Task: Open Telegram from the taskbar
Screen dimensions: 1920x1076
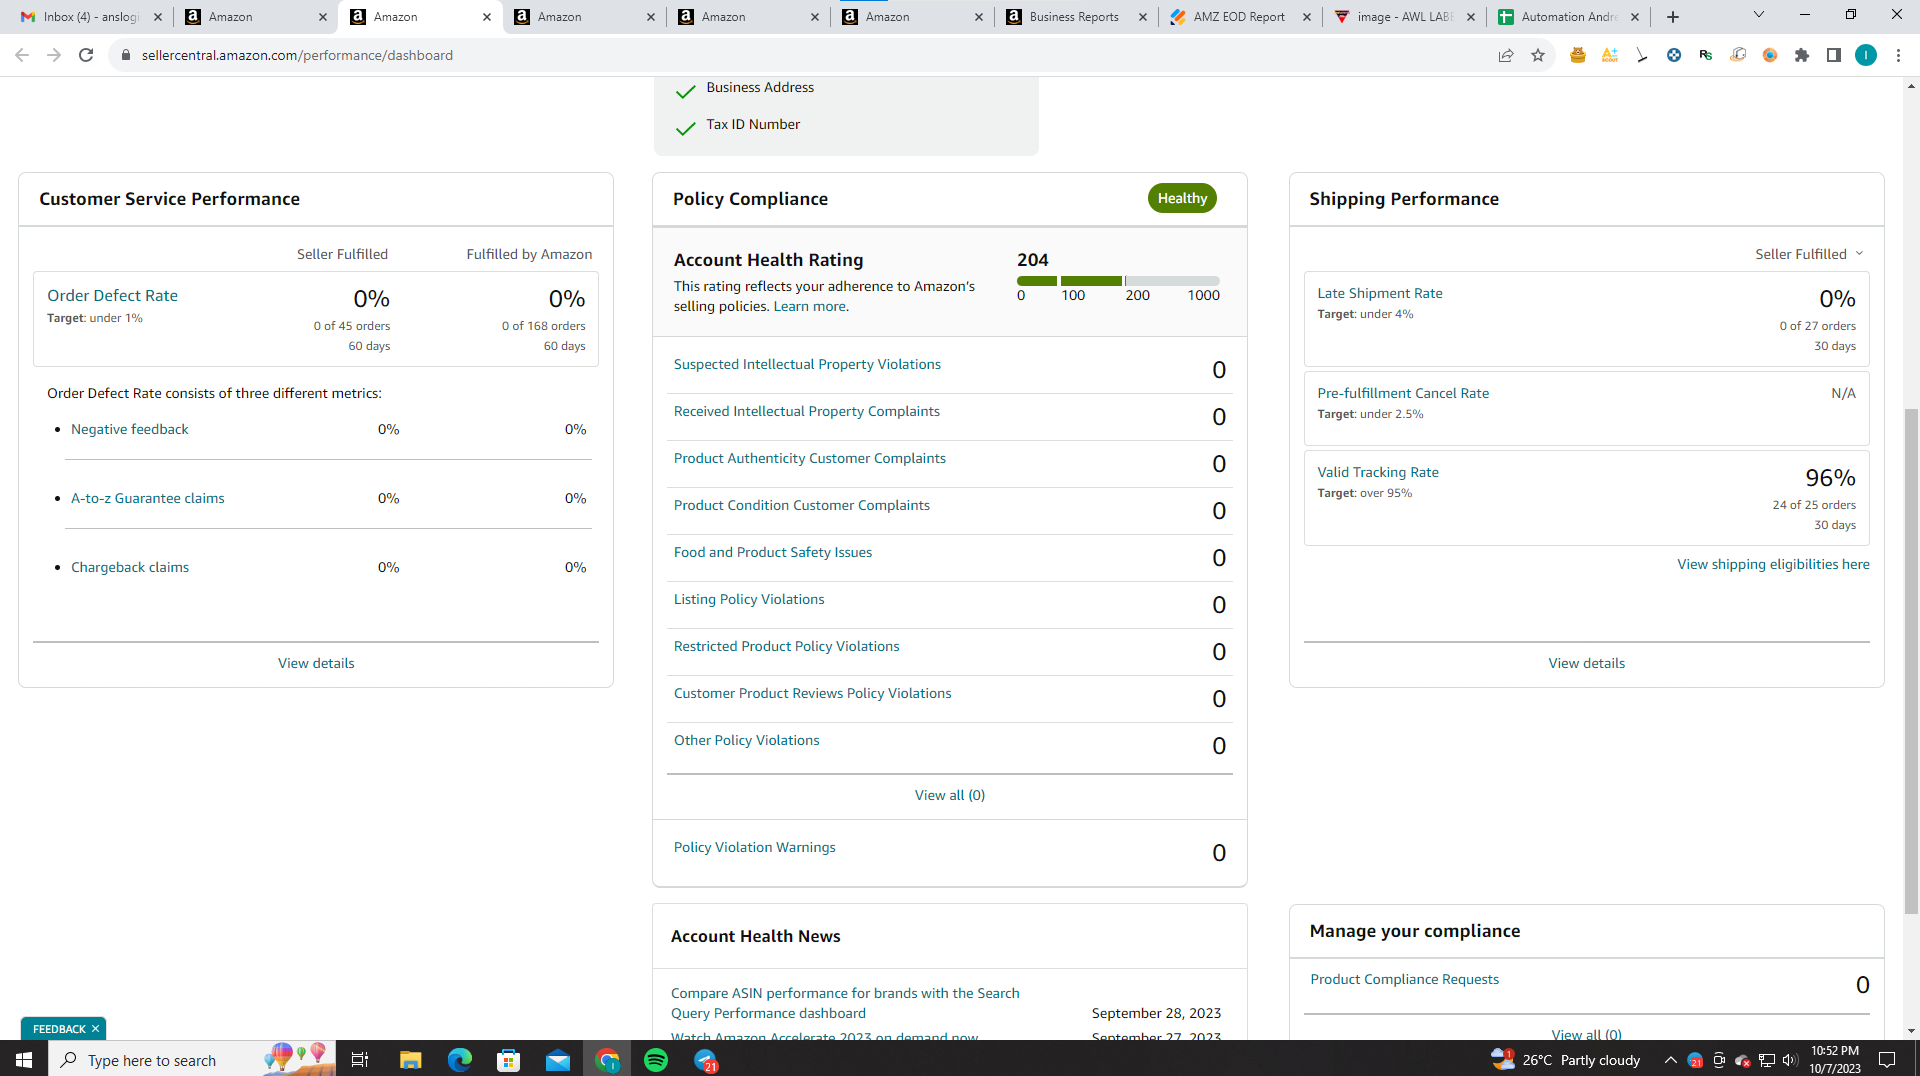Action: tap(706, 1059)
